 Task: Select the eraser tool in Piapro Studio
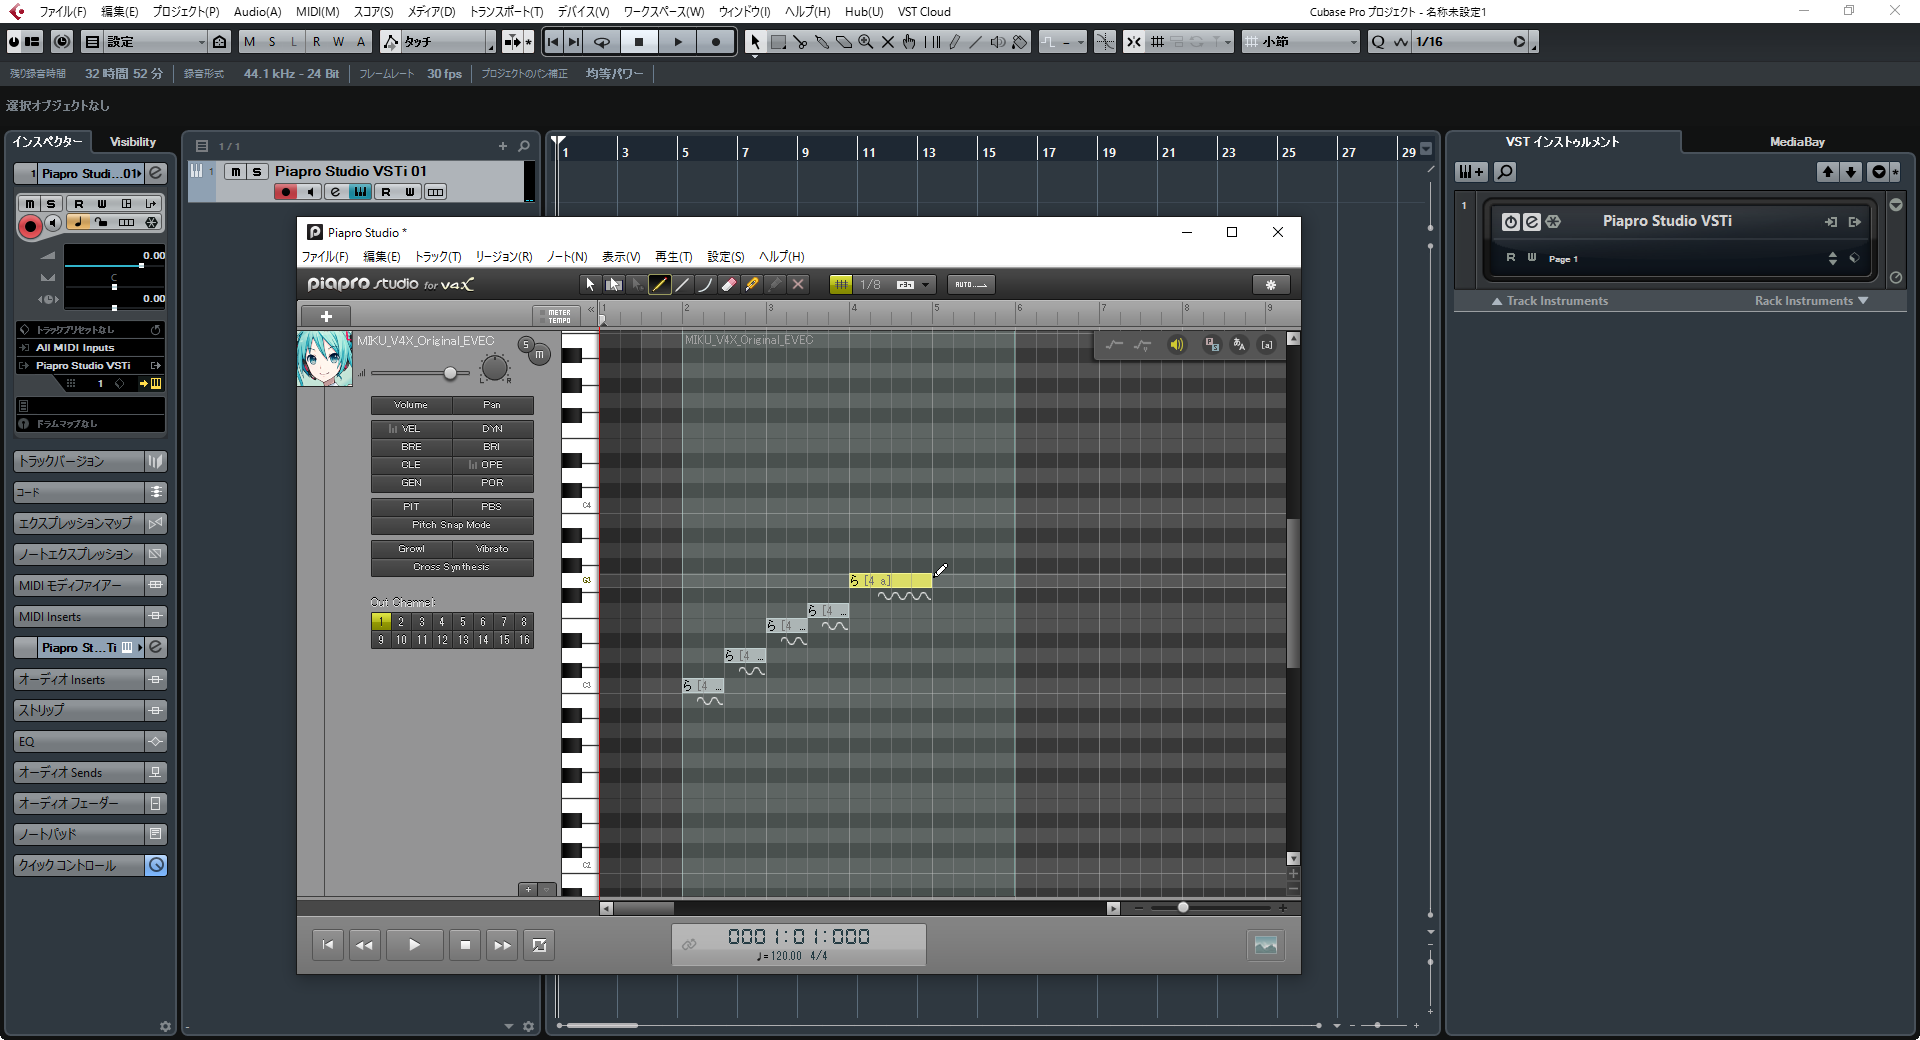point(729,285)
